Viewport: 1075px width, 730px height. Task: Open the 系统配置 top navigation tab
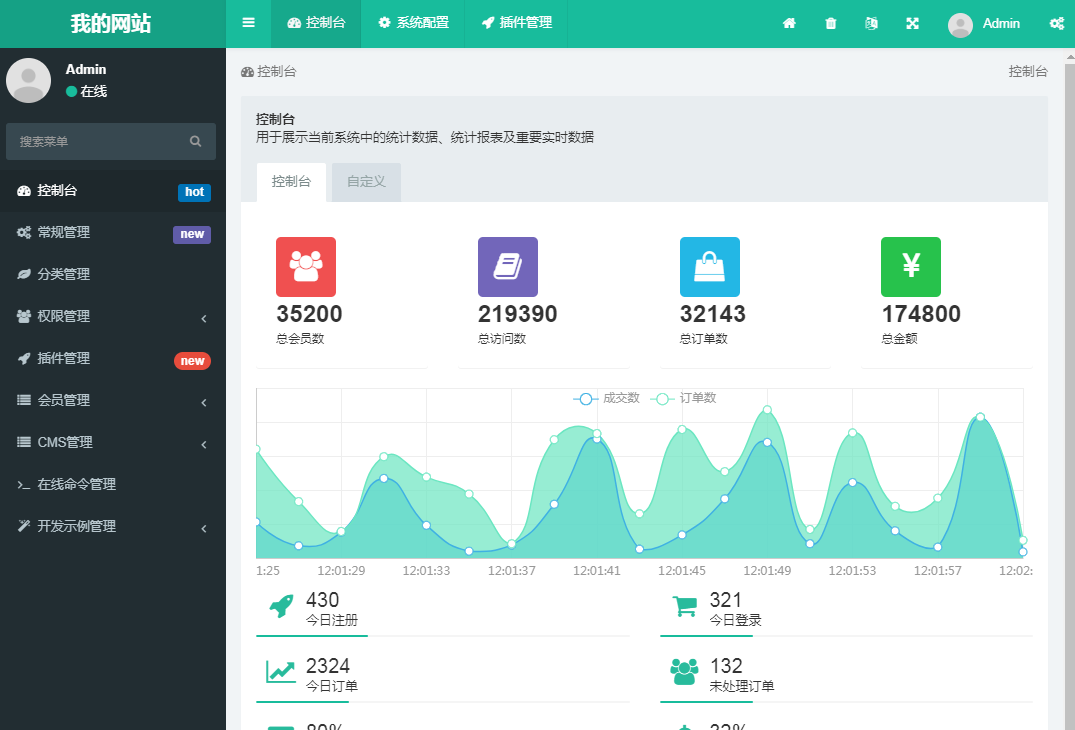pos(413,23)
